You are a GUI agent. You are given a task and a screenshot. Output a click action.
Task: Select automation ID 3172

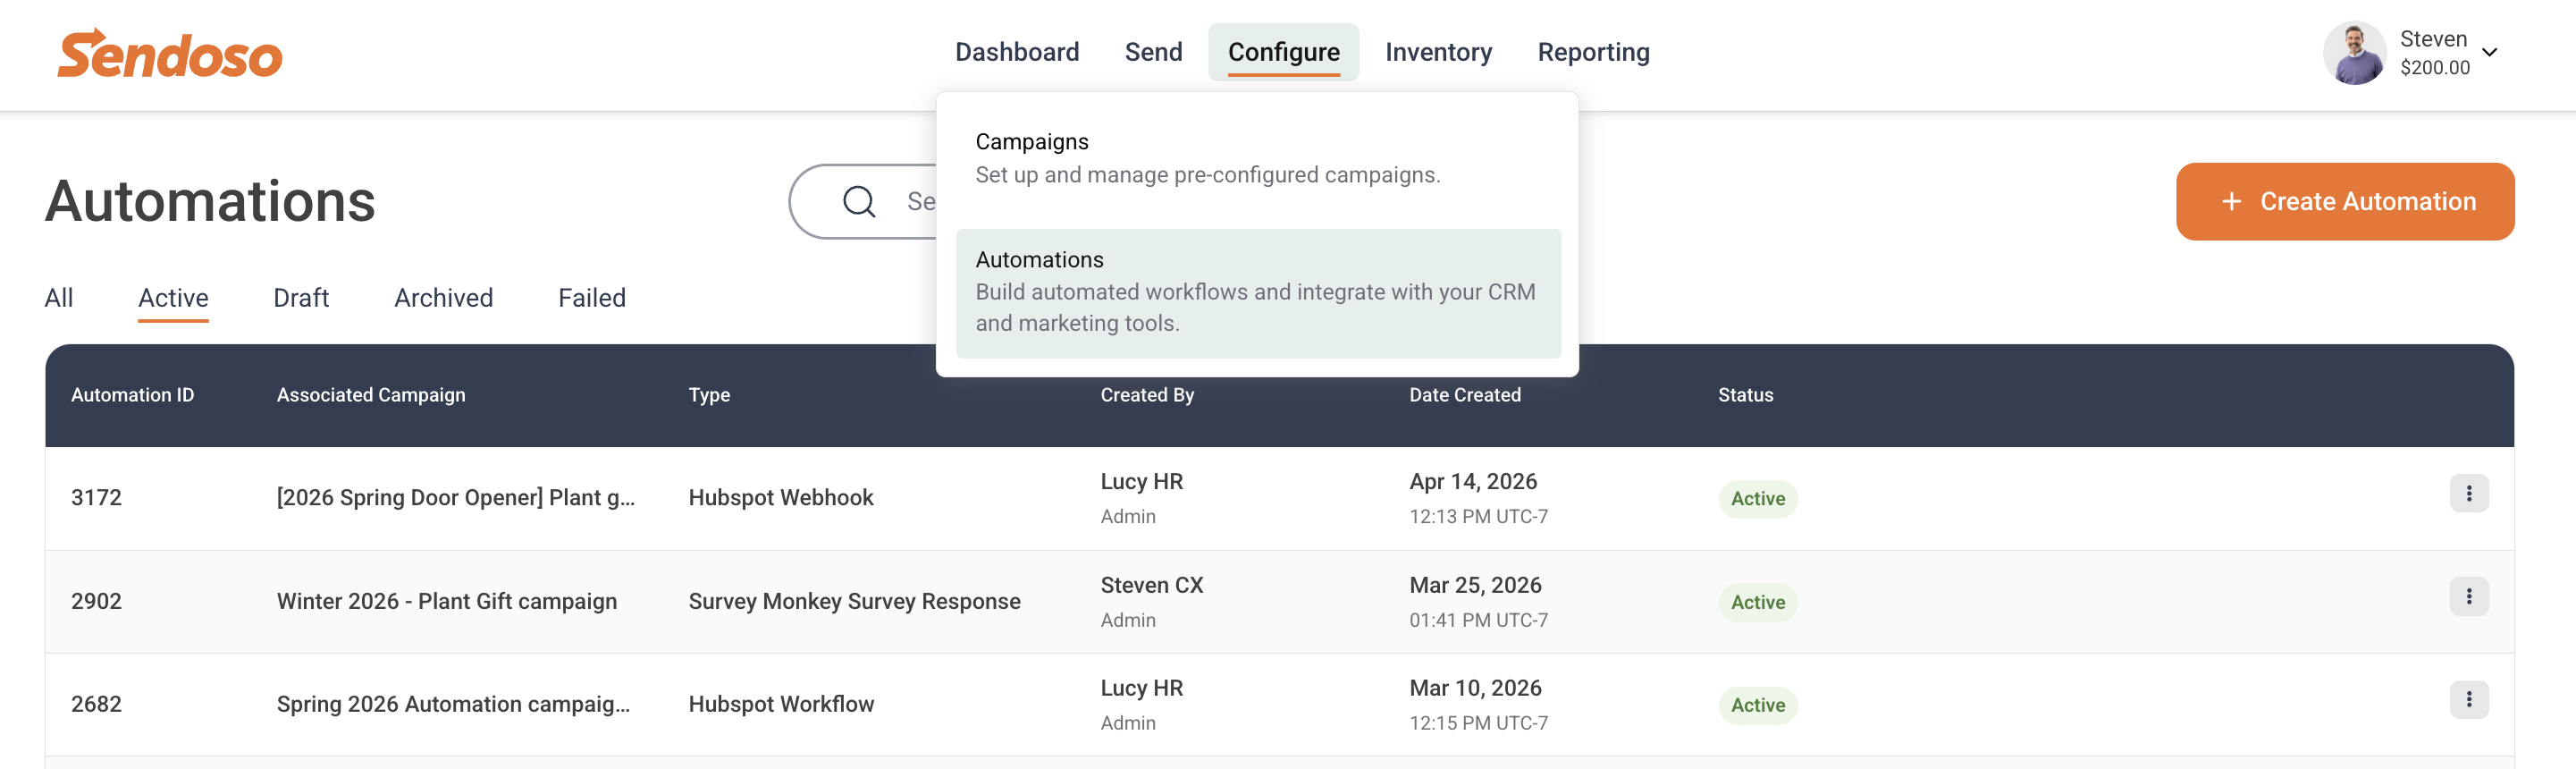click(x=96, y=497)
